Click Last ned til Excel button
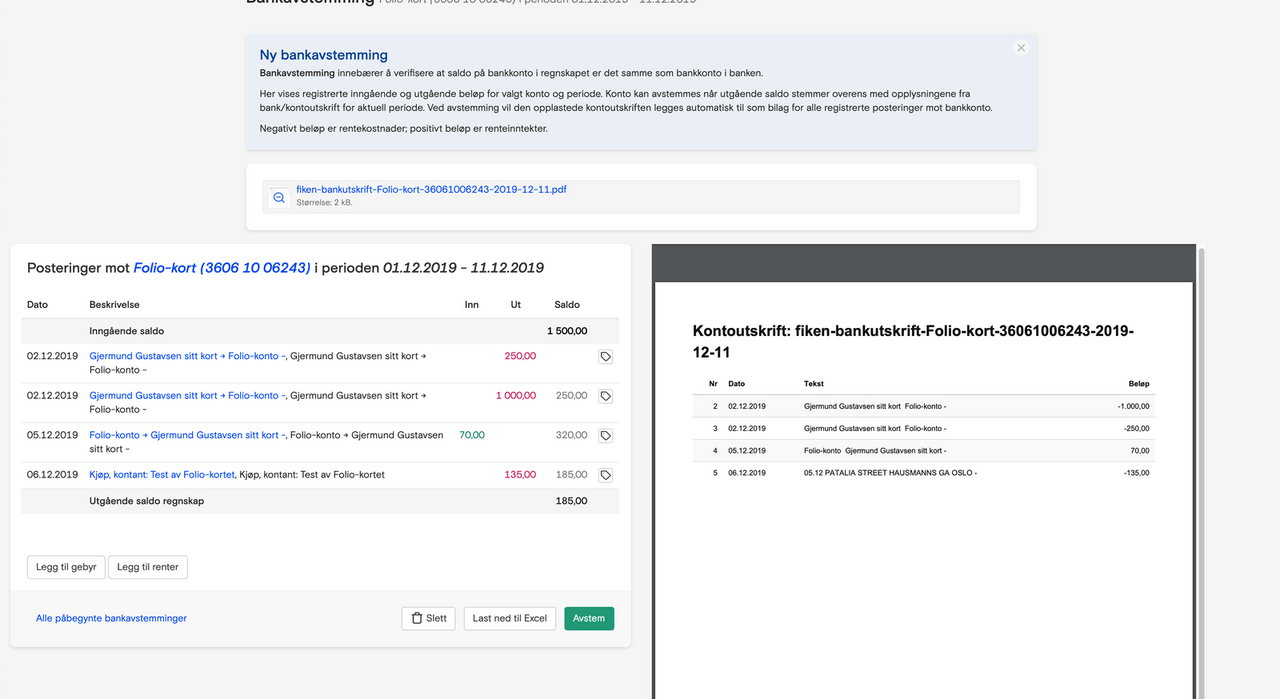Screen dimensions: 1280x699 510,618
